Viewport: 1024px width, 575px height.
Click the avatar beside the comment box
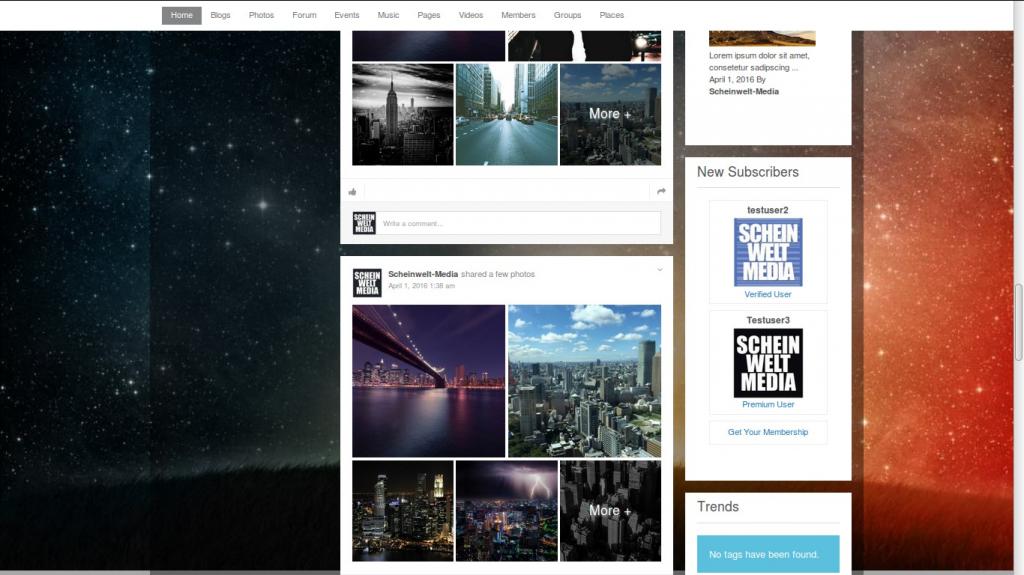(x=364, y=223)
